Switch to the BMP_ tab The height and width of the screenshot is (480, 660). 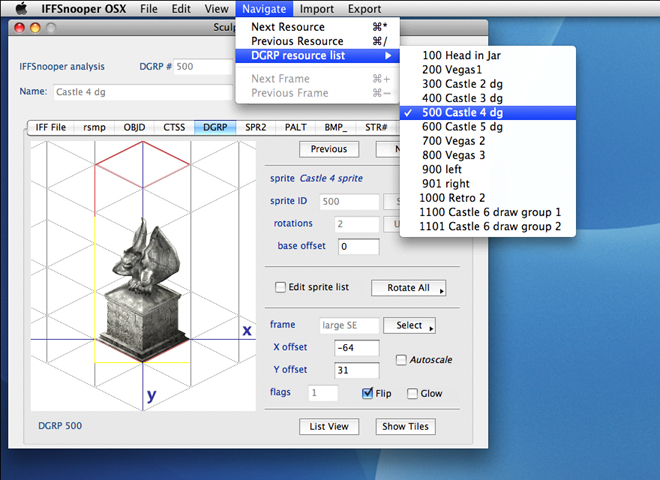(x=335, y=128)
